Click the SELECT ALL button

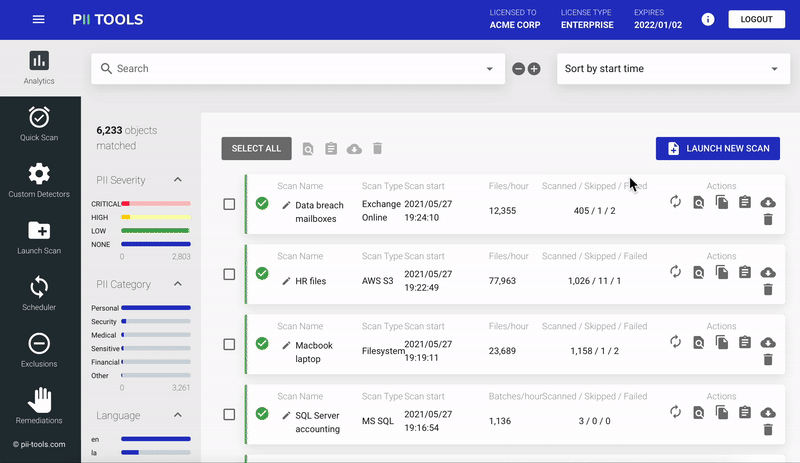(x=256, y=149)
